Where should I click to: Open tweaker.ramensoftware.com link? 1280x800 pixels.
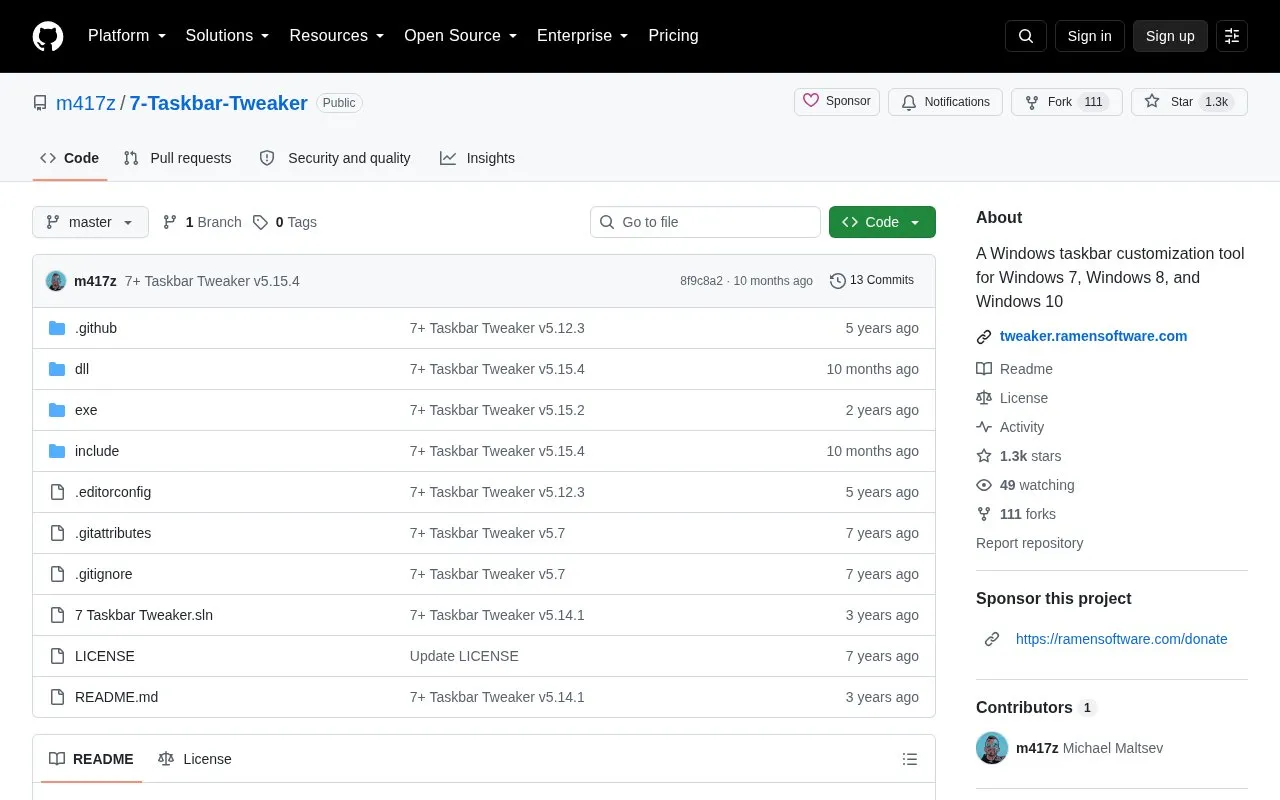pos(1093,336)
